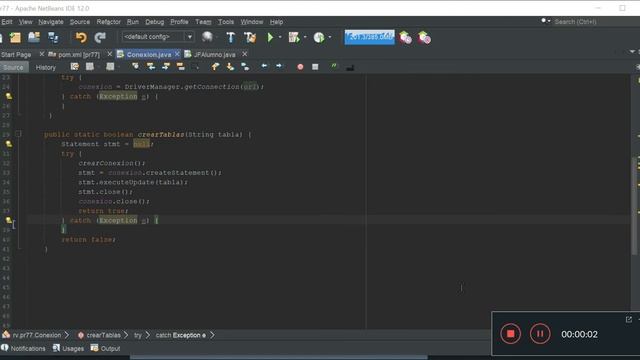Screen dimensions: 640x360
Task: Click the lightbulb hint on line 38
Action: point(9,220)
